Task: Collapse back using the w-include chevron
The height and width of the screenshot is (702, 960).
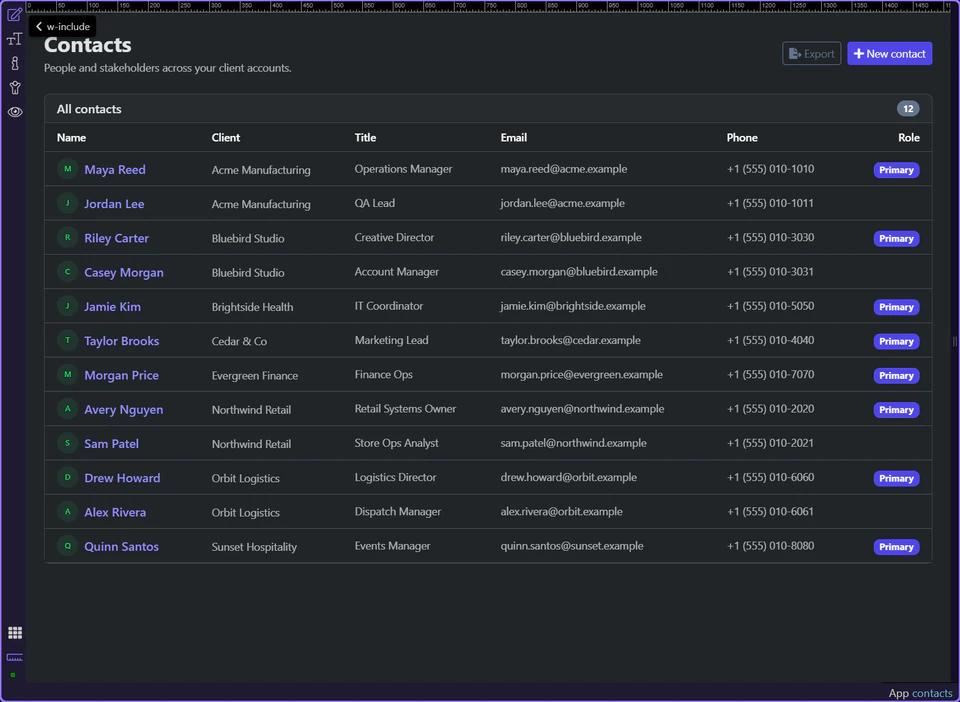Action: [38, 27]
